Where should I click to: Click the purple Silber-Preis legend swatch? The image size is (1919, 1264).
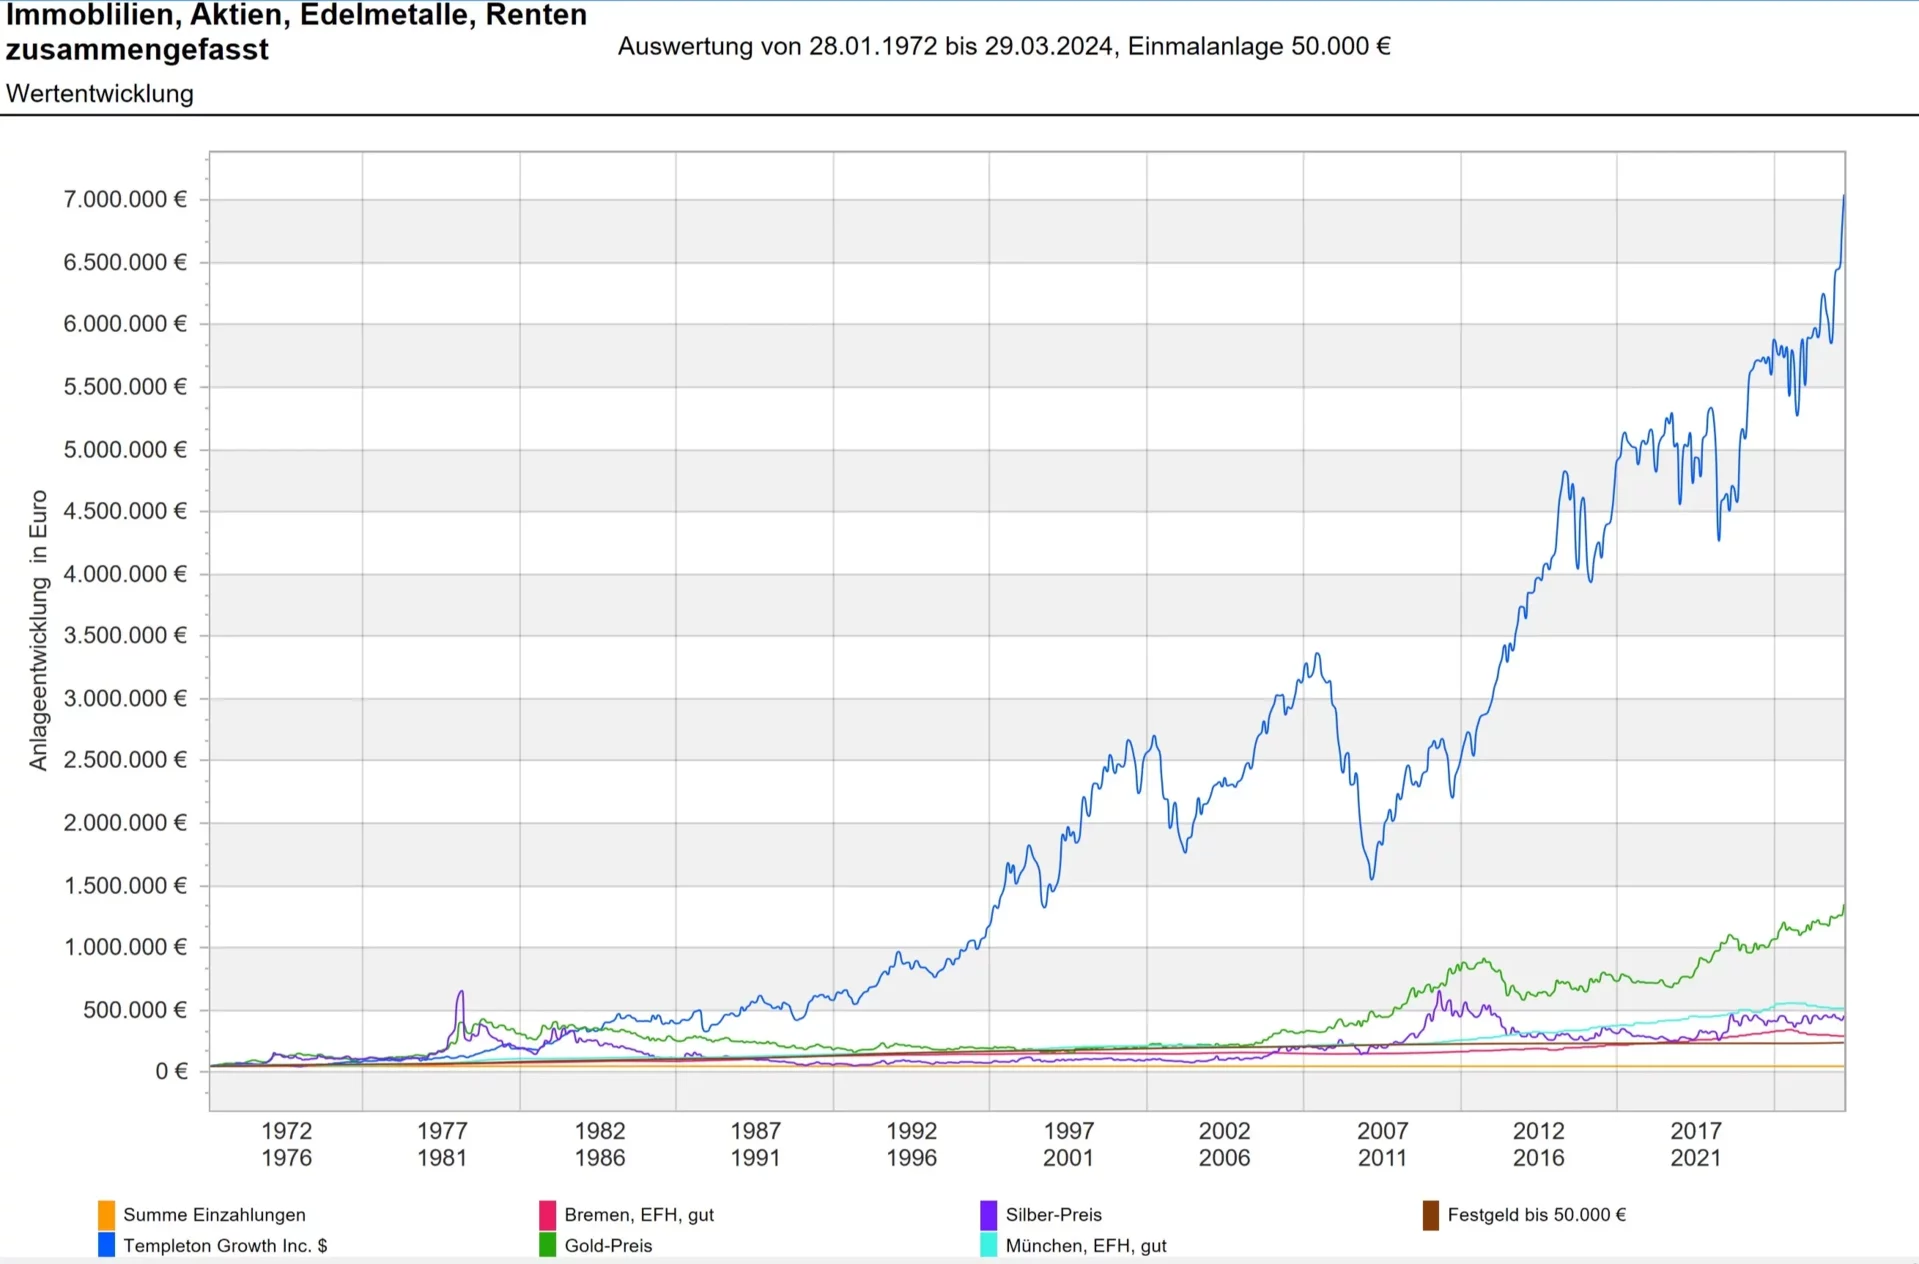pyautogui.click(x=988, y=1215)
